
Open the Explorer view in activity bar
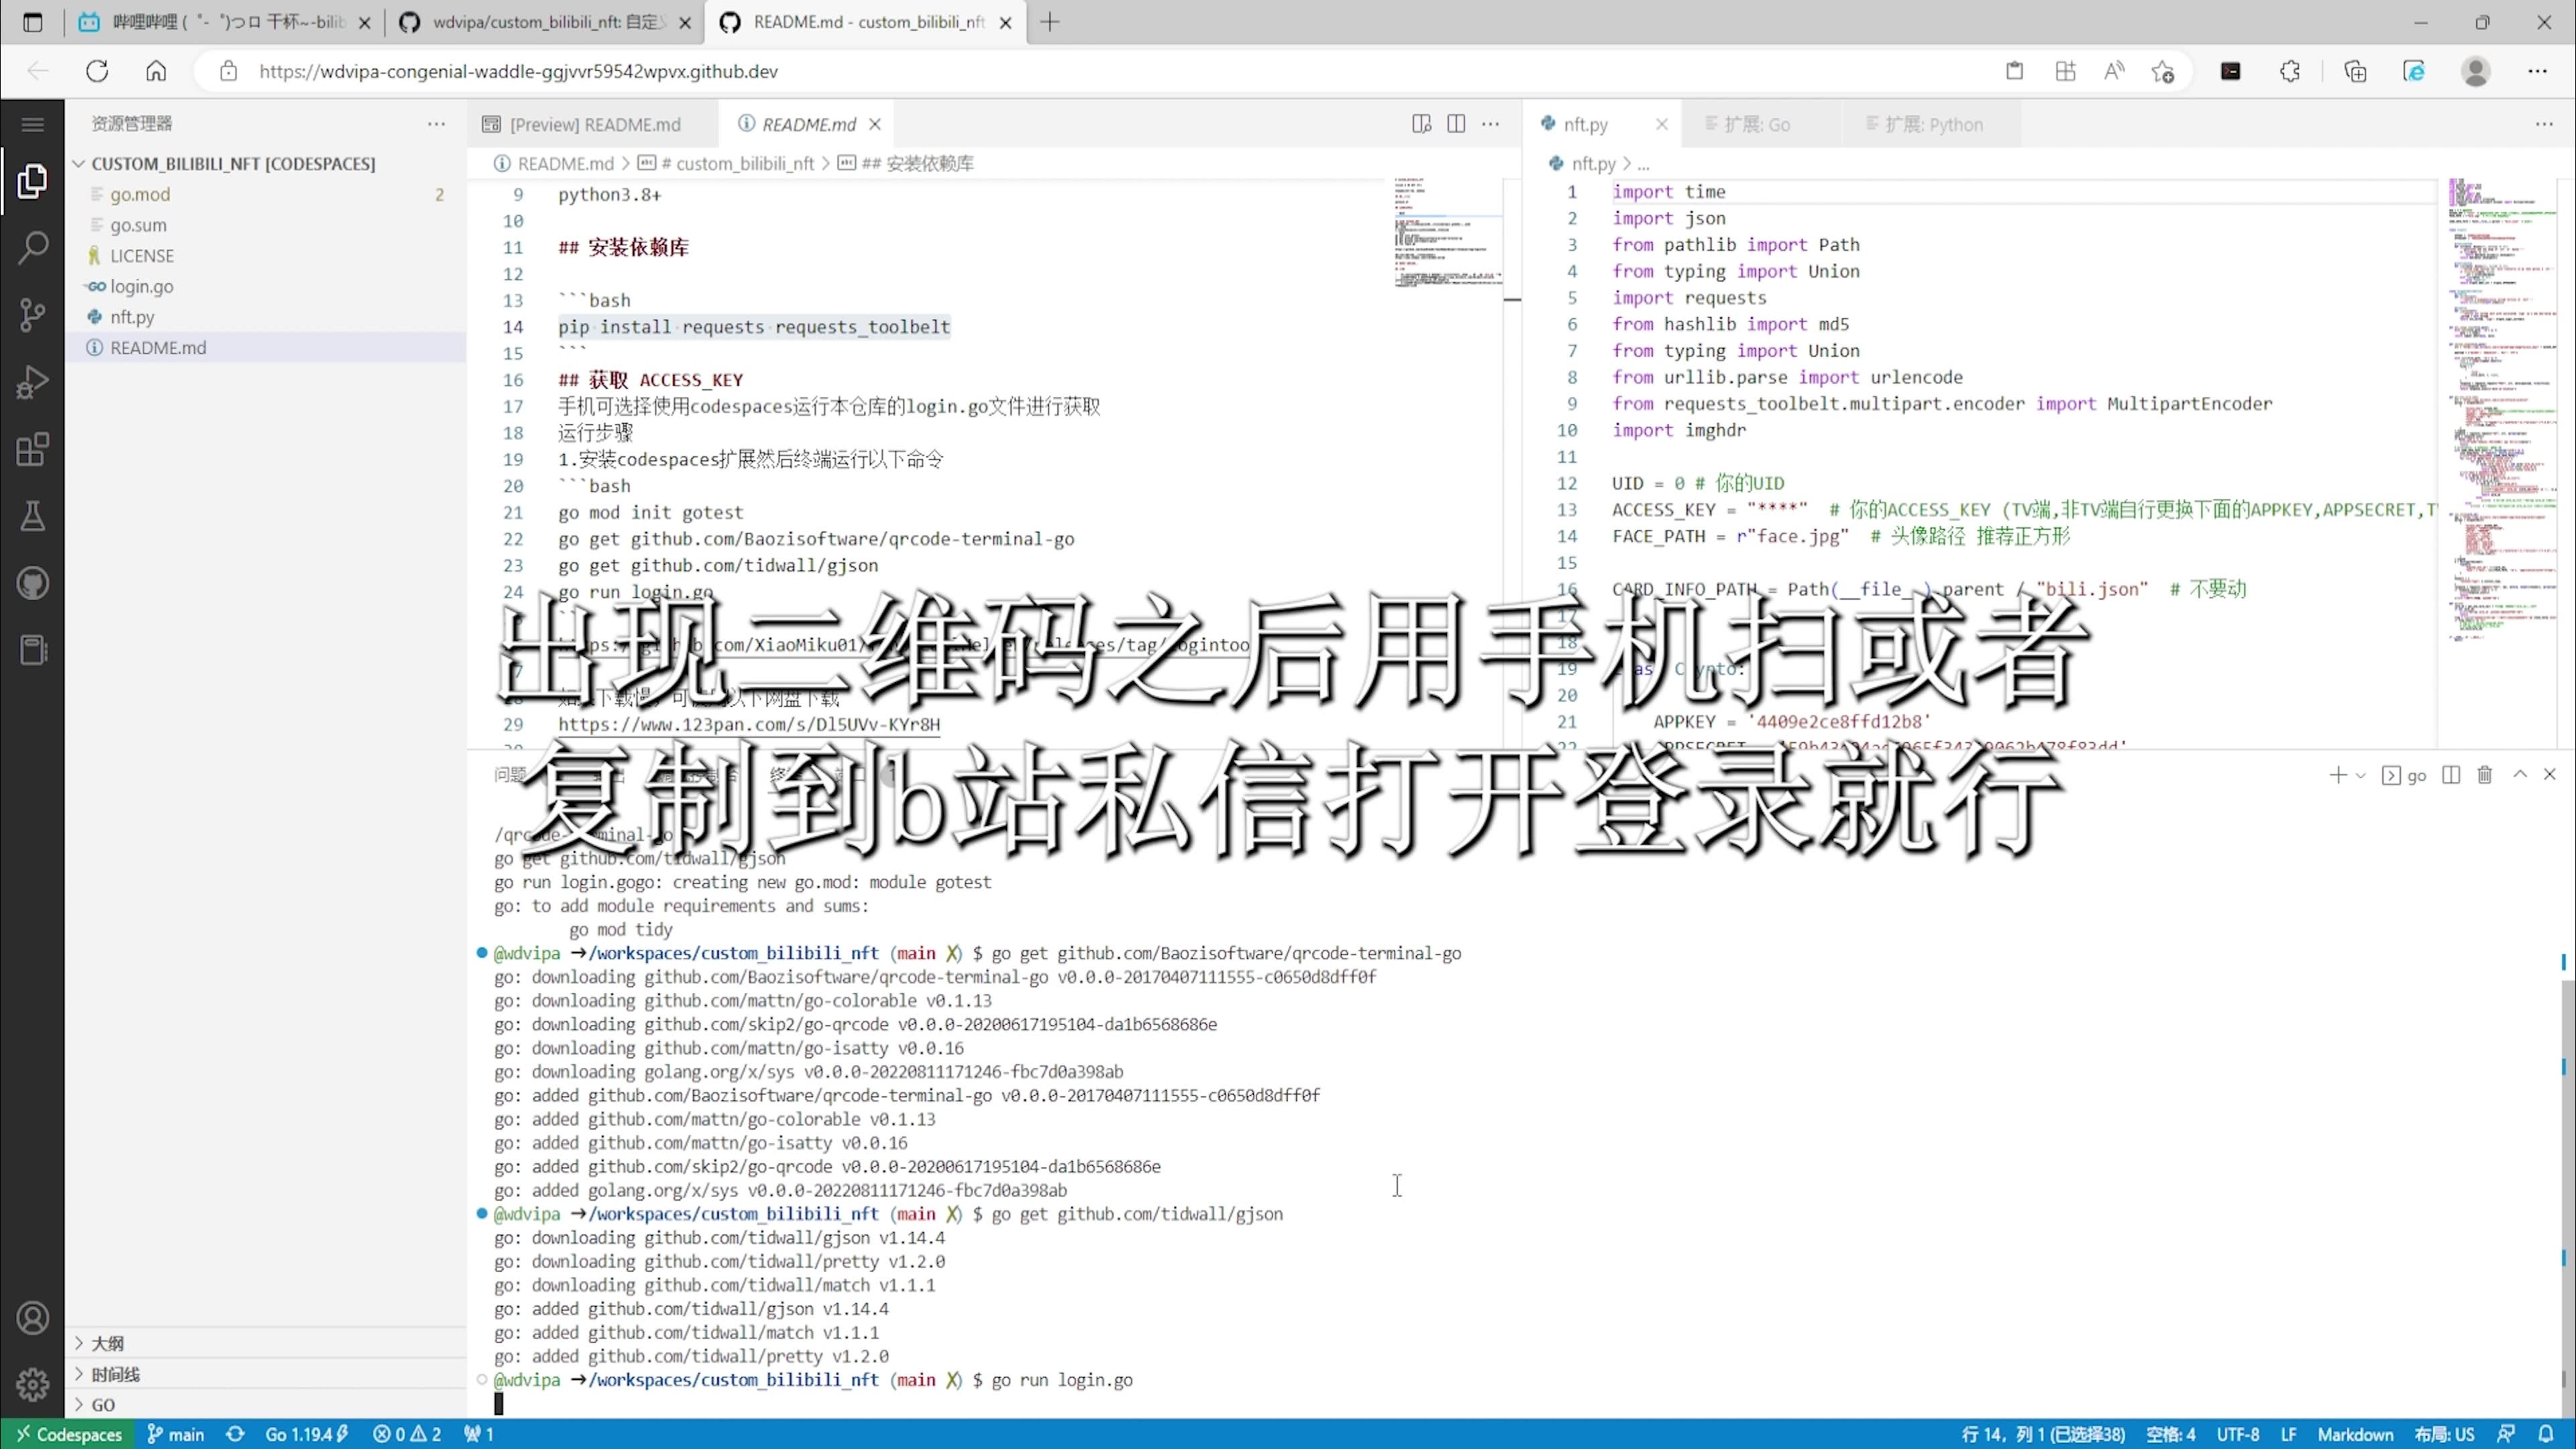32,182
